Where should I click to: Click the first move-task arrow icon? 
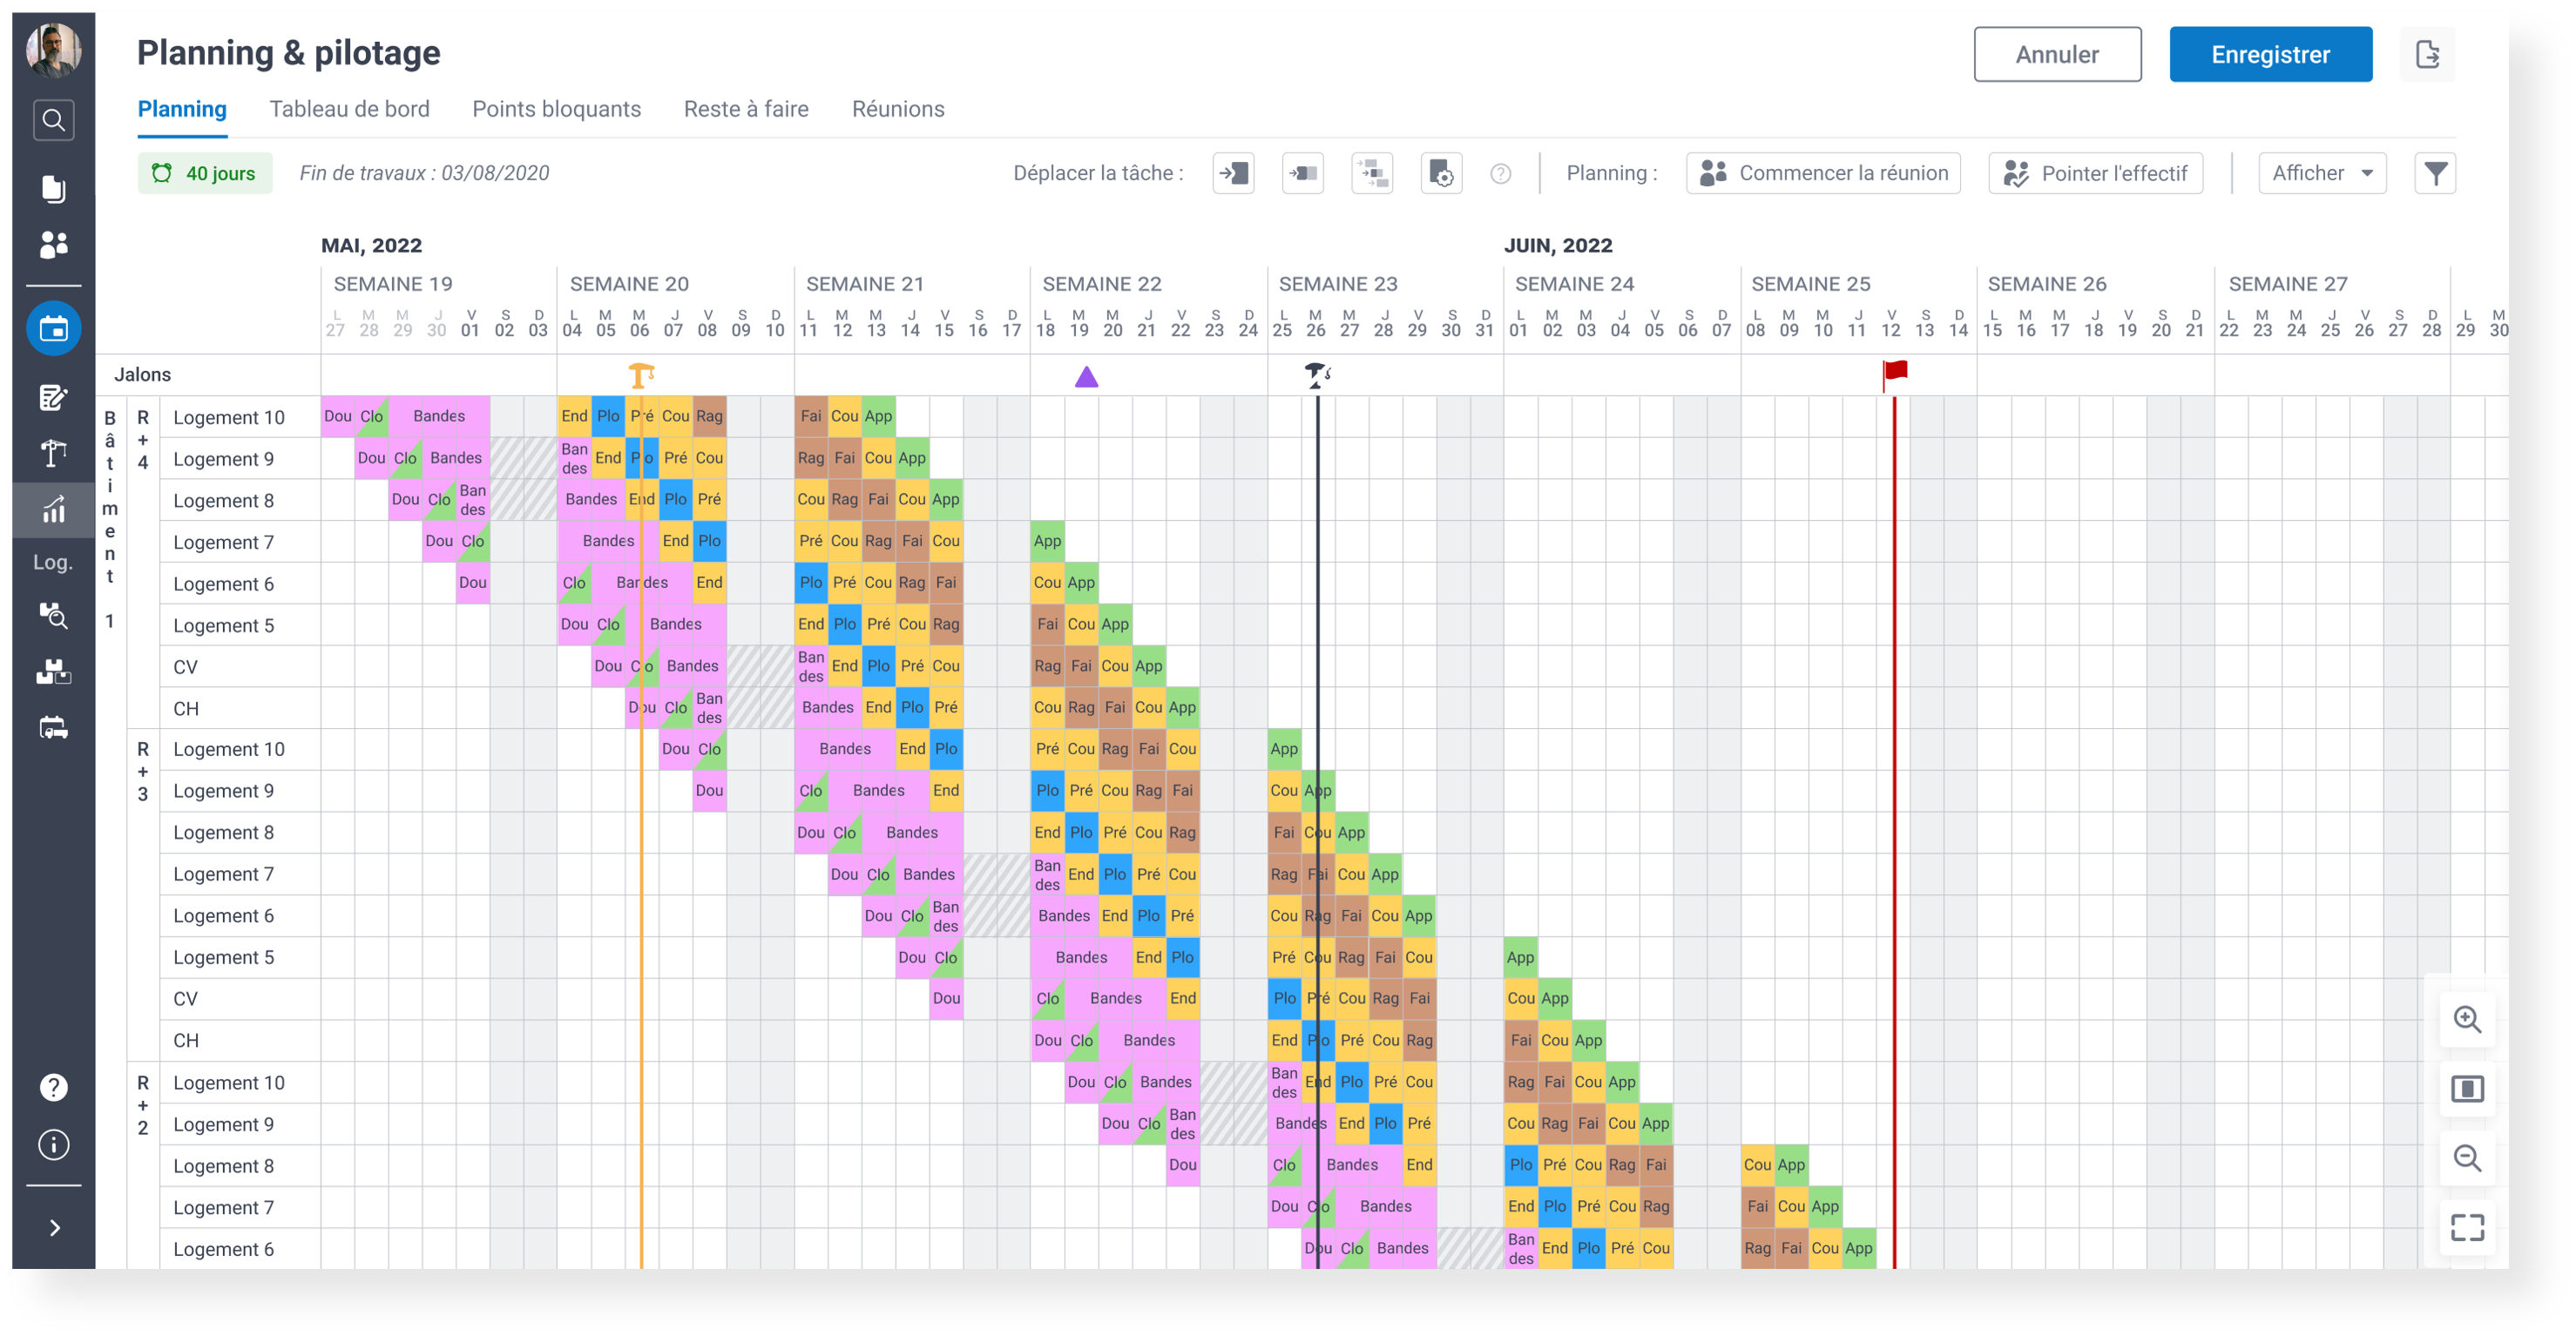pyautogui.click(x=1233, y=173)
